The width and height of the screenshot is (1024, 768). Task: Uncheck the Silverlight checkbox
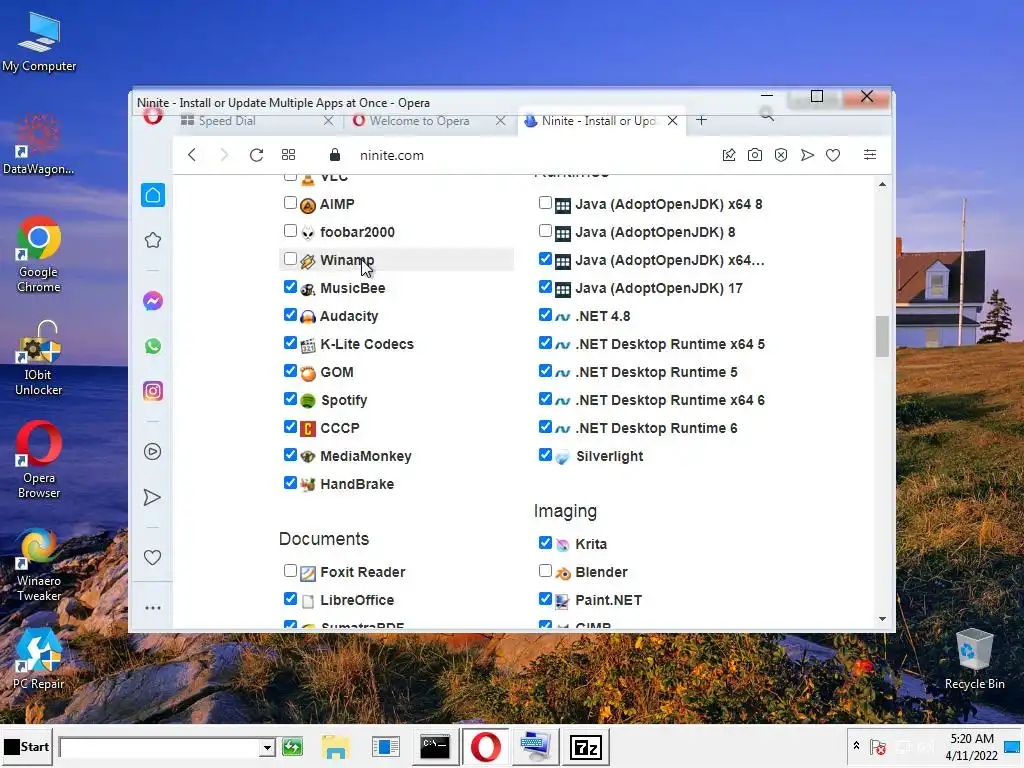pos(545,455)
